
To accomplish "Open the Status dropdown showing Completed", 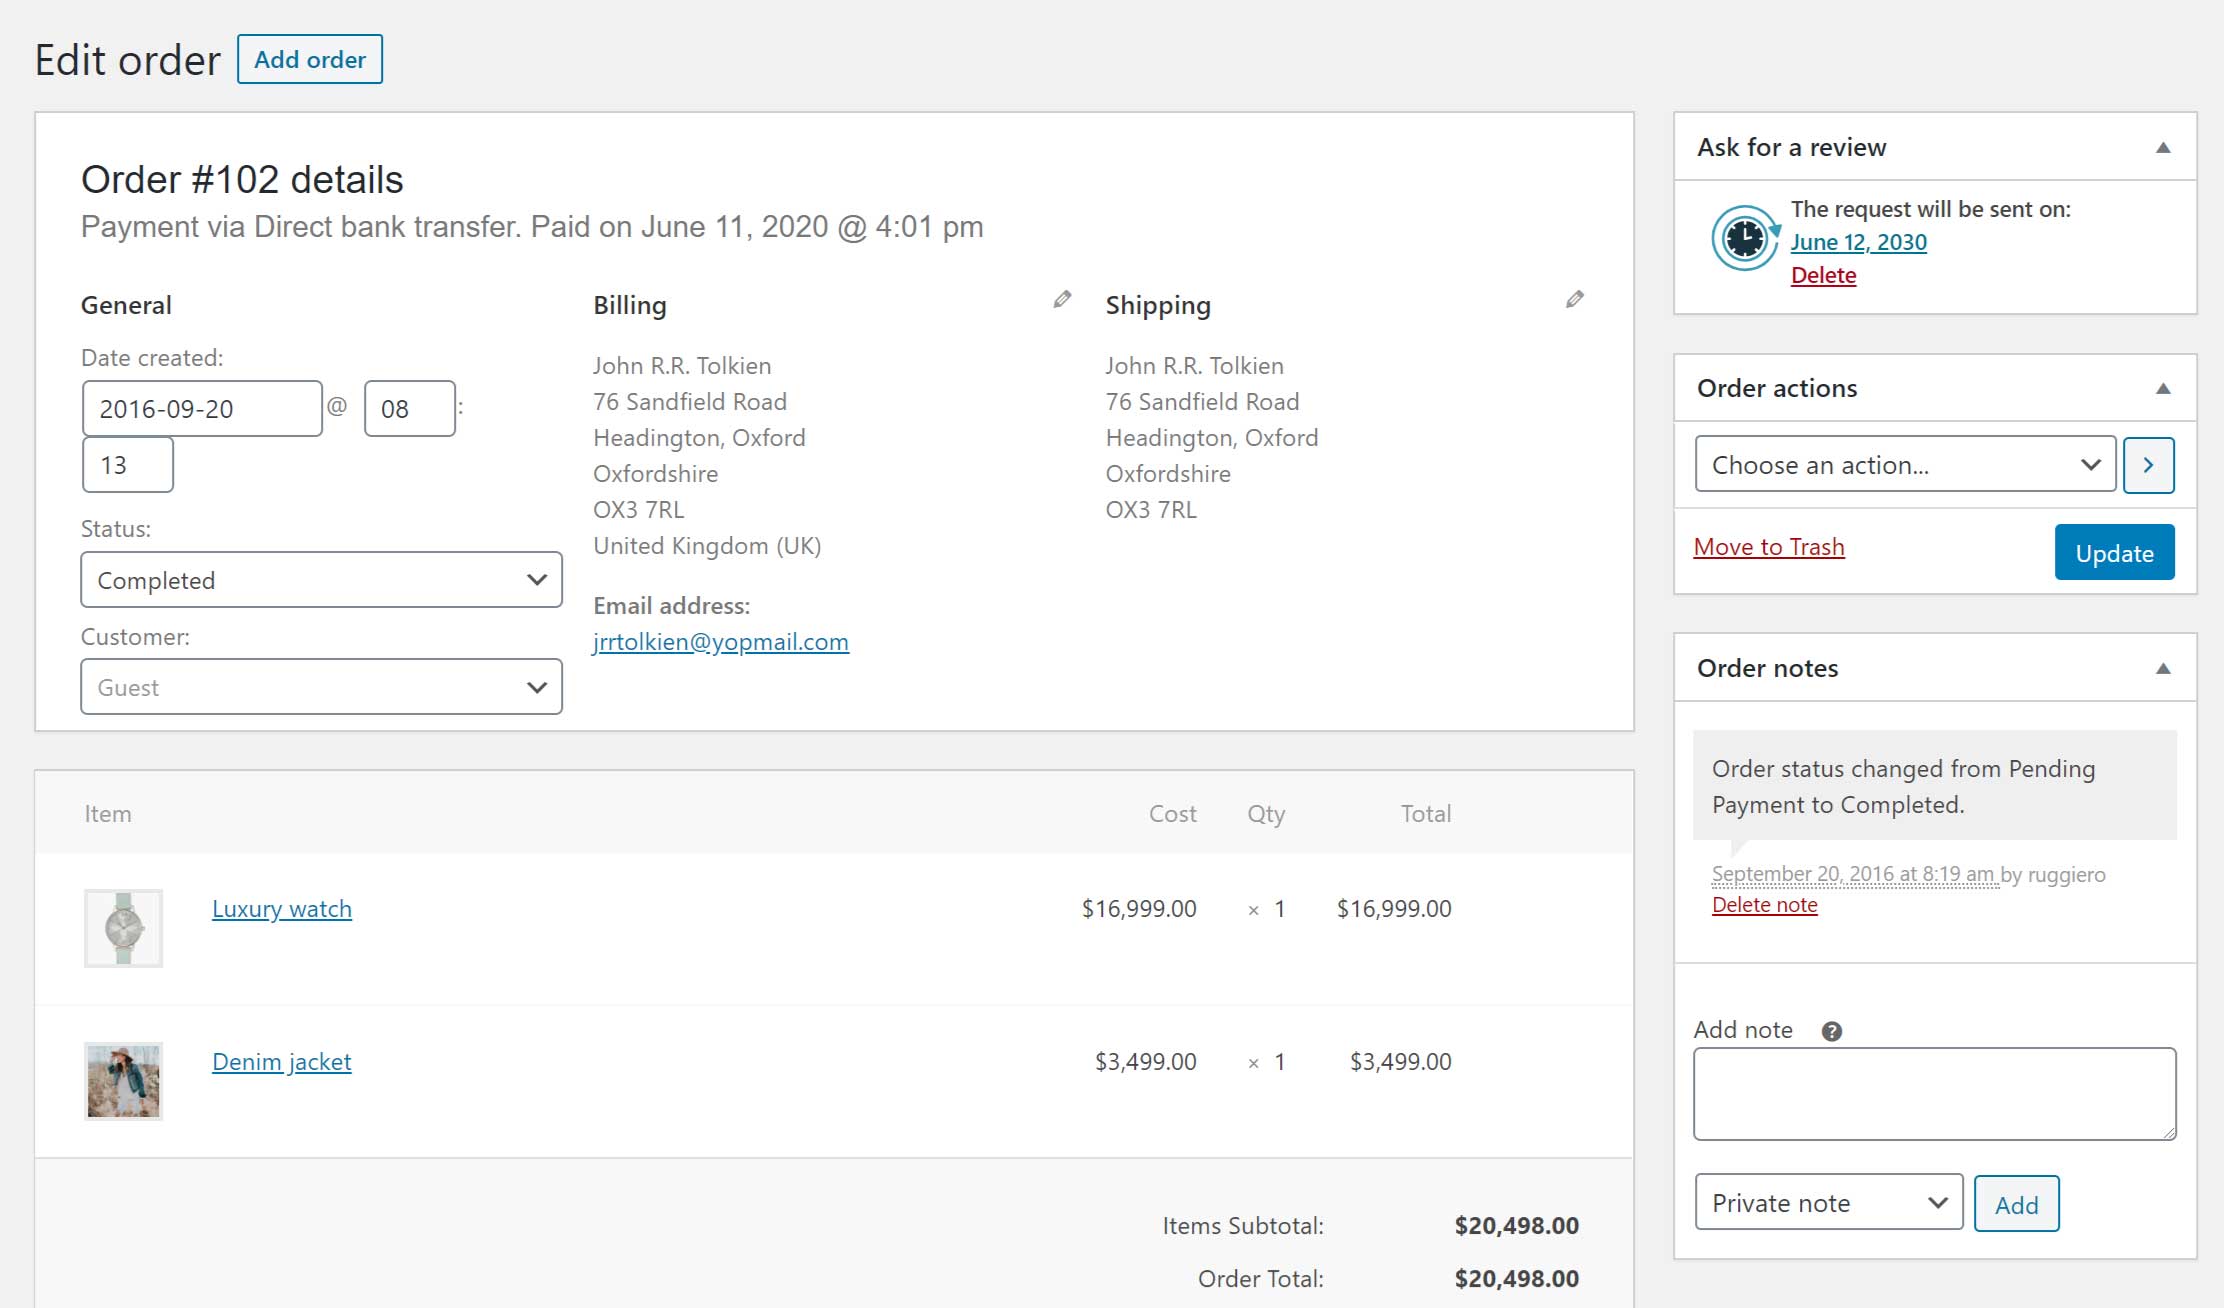I will 321,580.
